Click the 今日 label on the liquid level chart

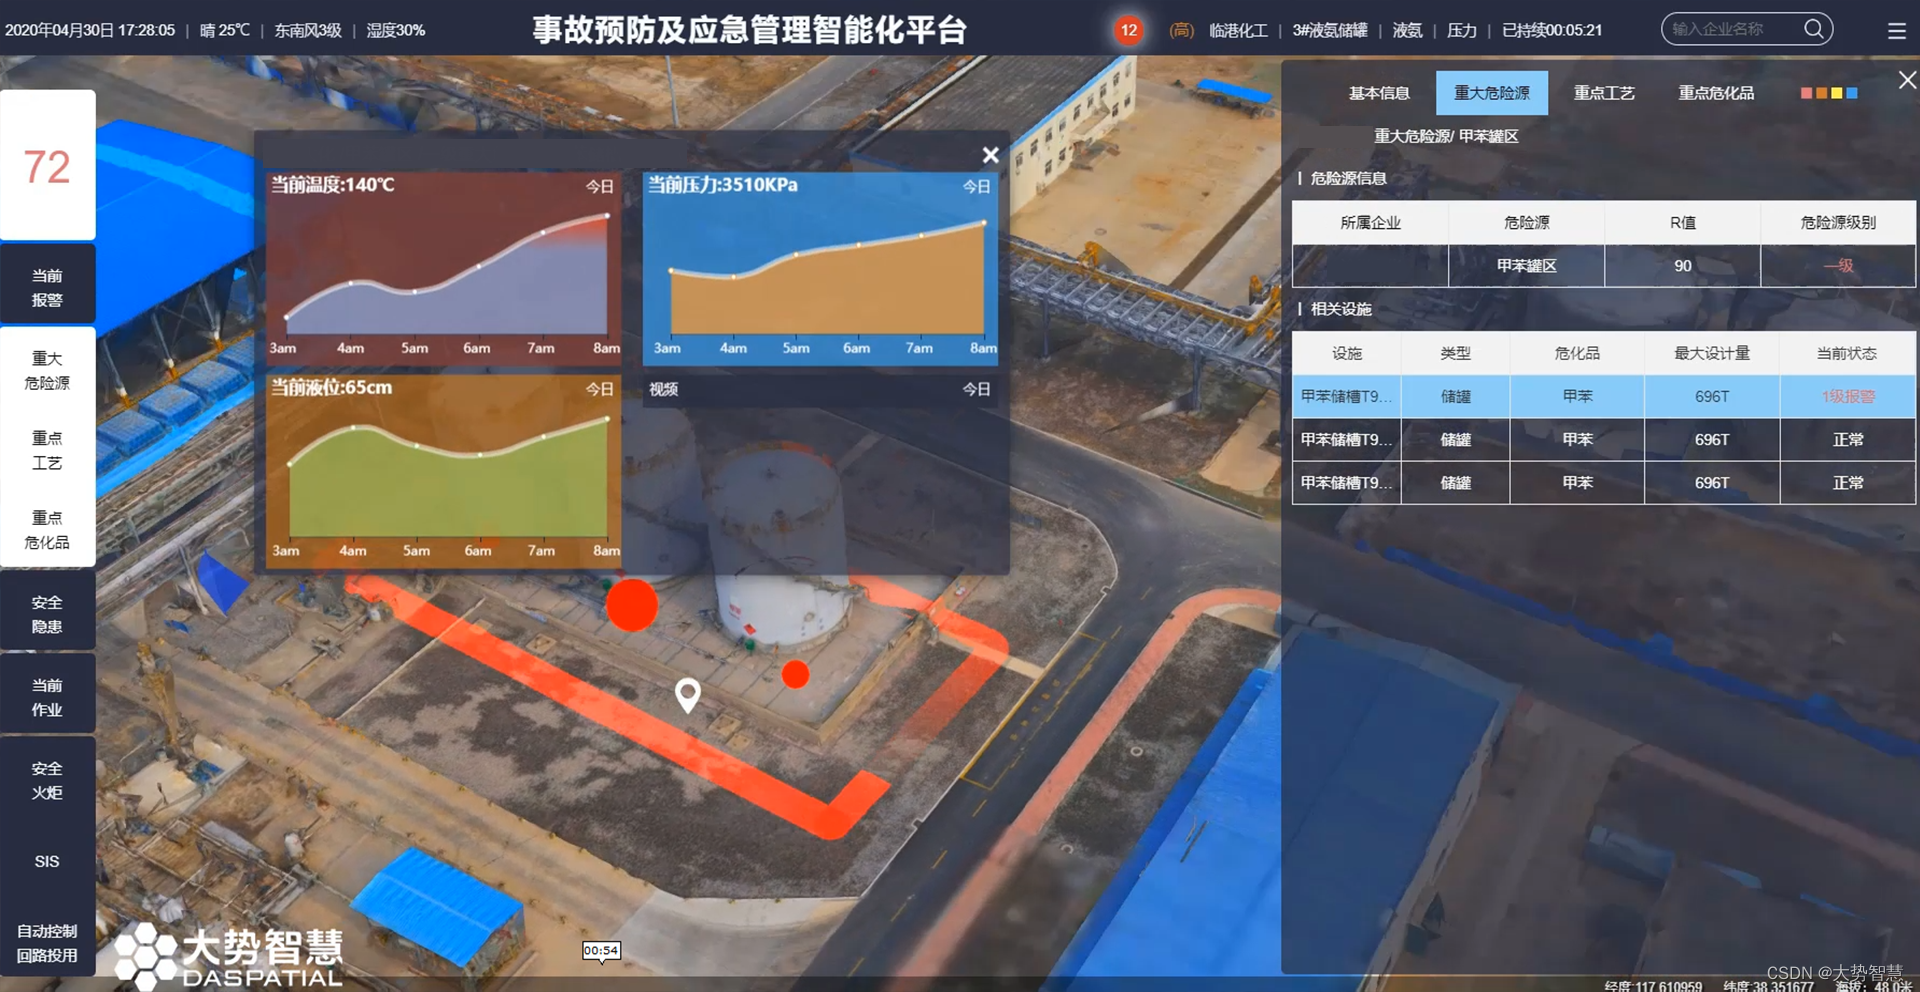pos(599,389)
